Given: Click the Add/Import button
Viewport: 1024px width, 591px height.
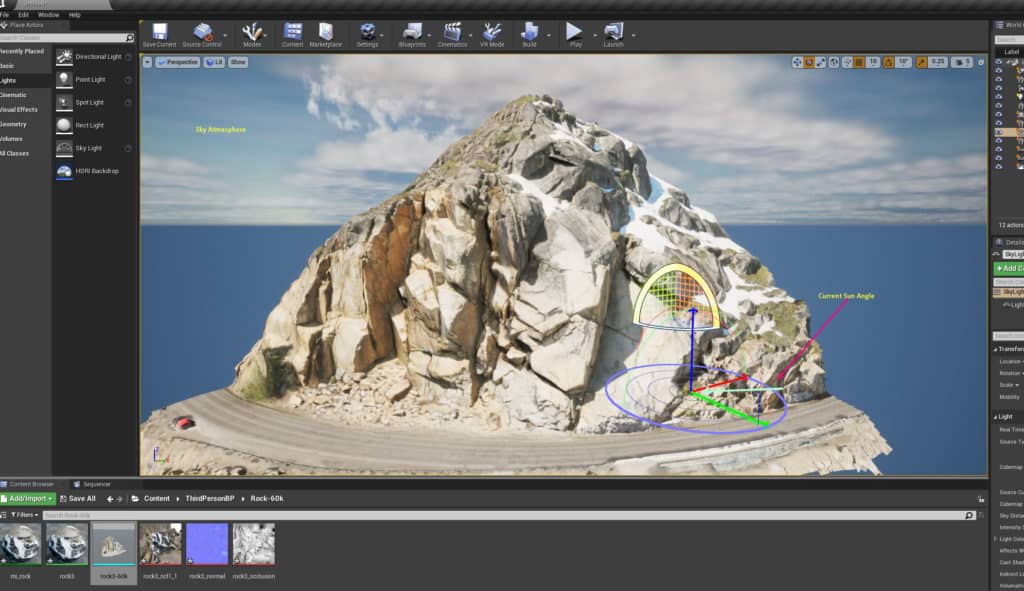Looking at the screenshot, I should [x=28, y=499].
